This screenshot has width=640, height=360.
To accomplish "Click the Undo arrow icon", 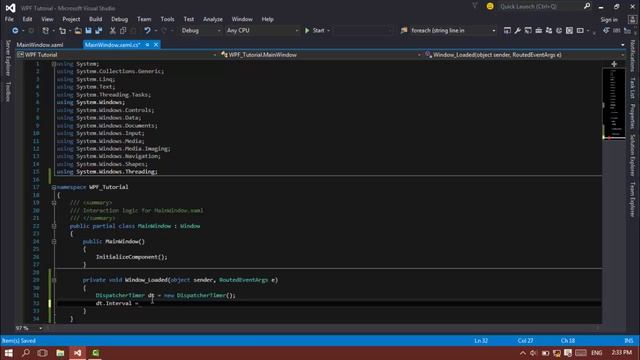I will click(147, 31).
